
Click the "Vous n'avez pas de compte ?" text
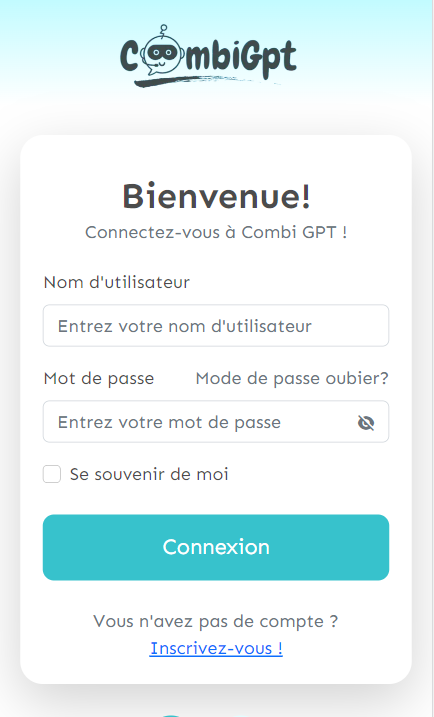(216, 621)
